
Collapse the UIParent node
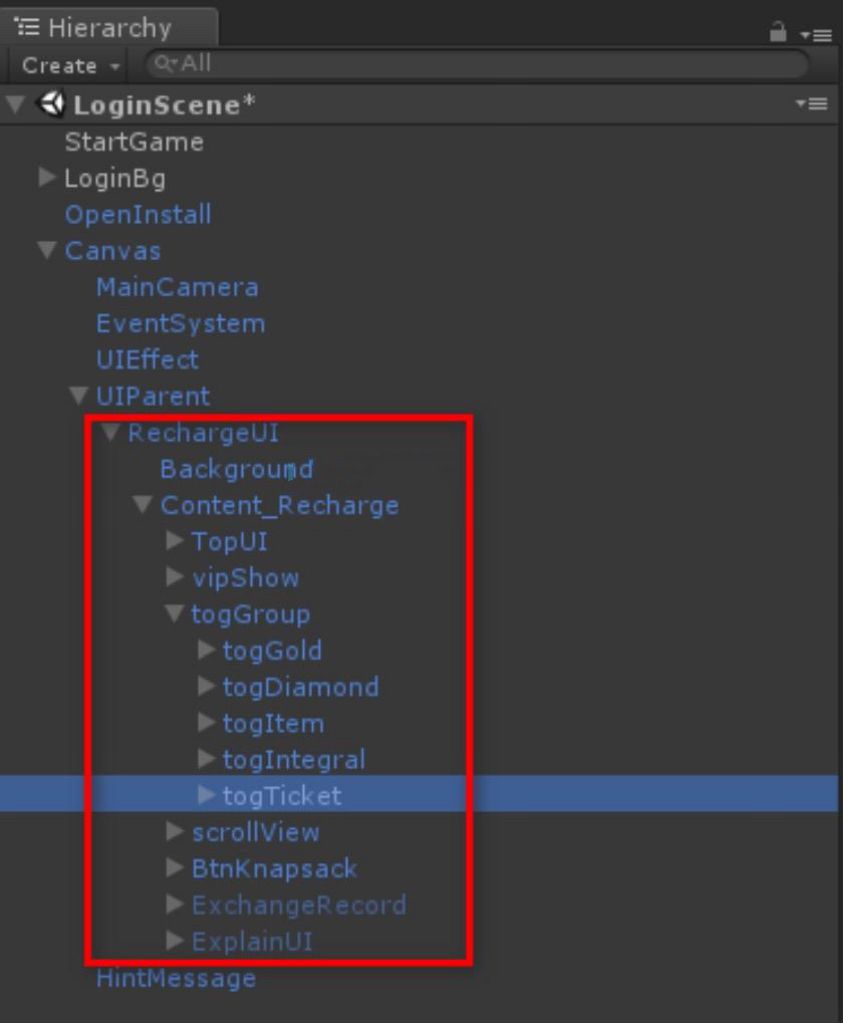point(78,395)
